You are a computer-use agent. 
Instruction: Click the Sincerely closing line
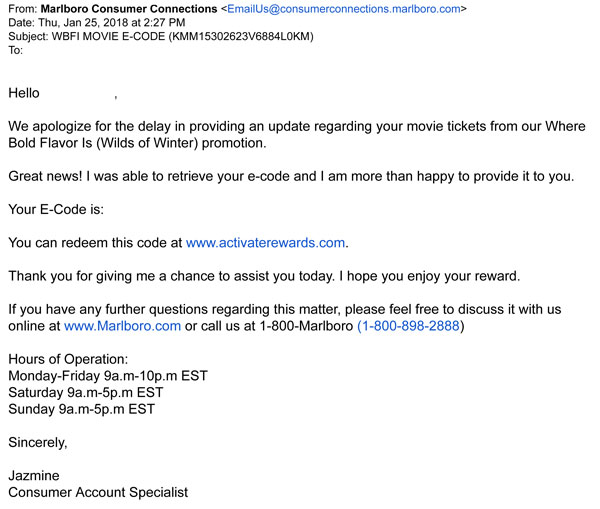pyautogui.click(x=37, y=441)
